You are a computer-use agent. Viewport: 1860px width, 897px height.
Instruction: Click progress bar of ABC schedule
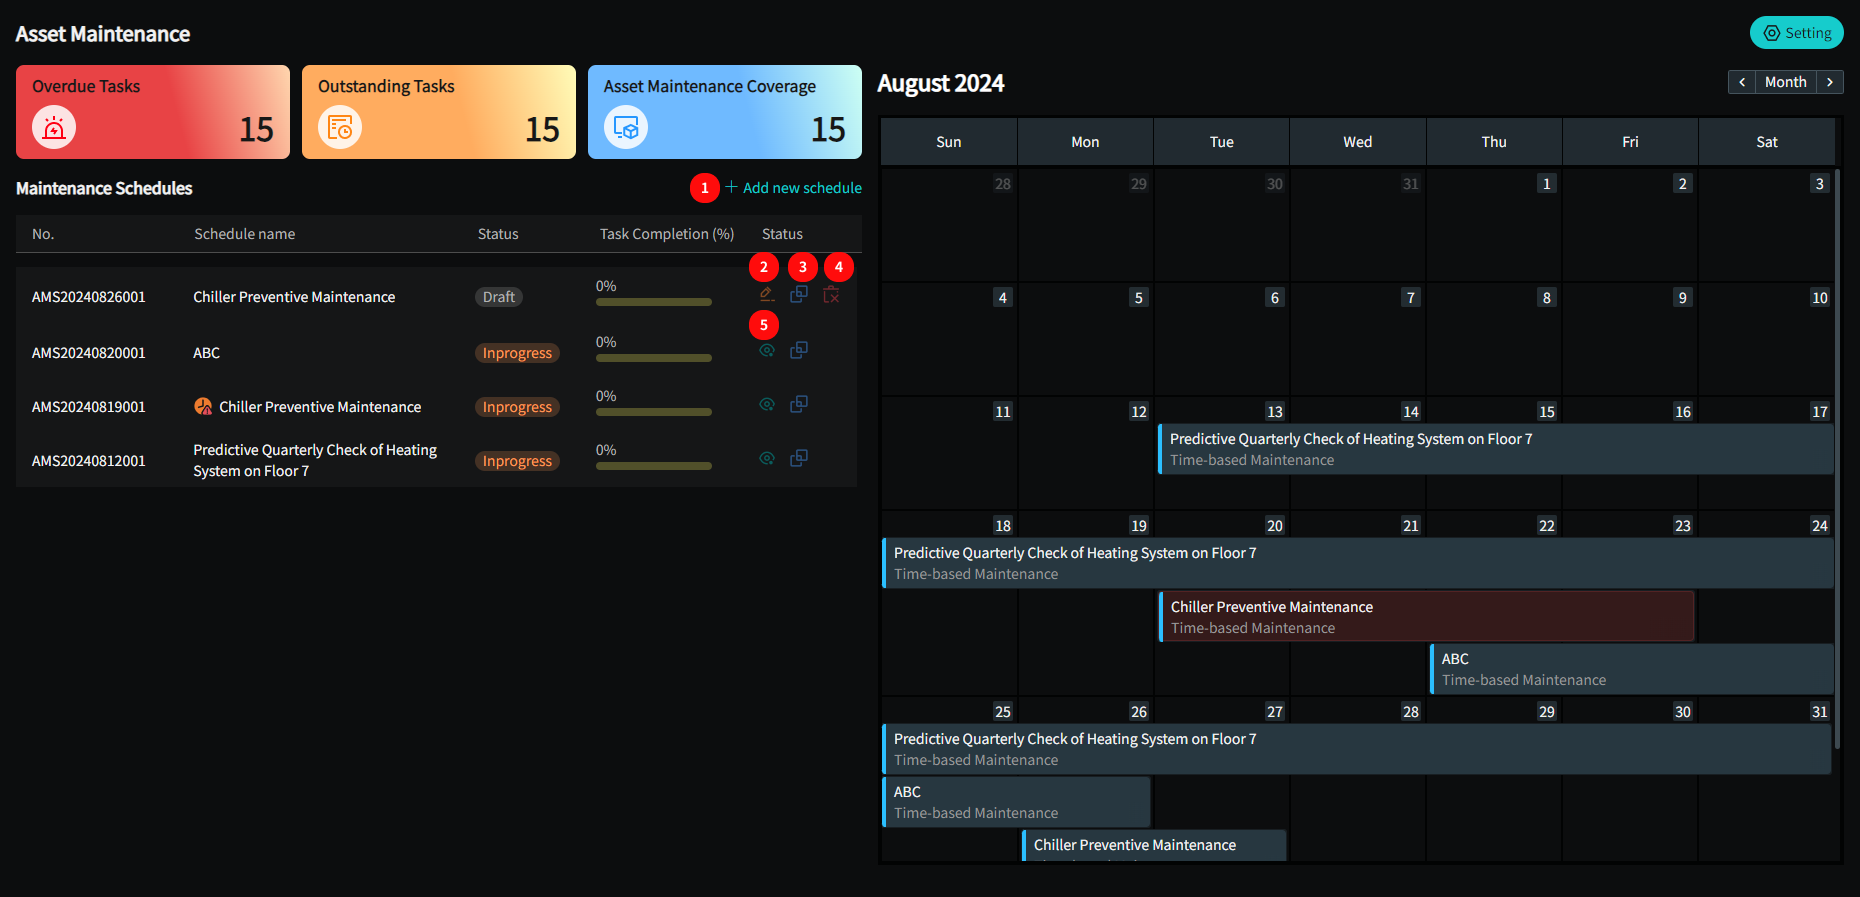(654, 358)
